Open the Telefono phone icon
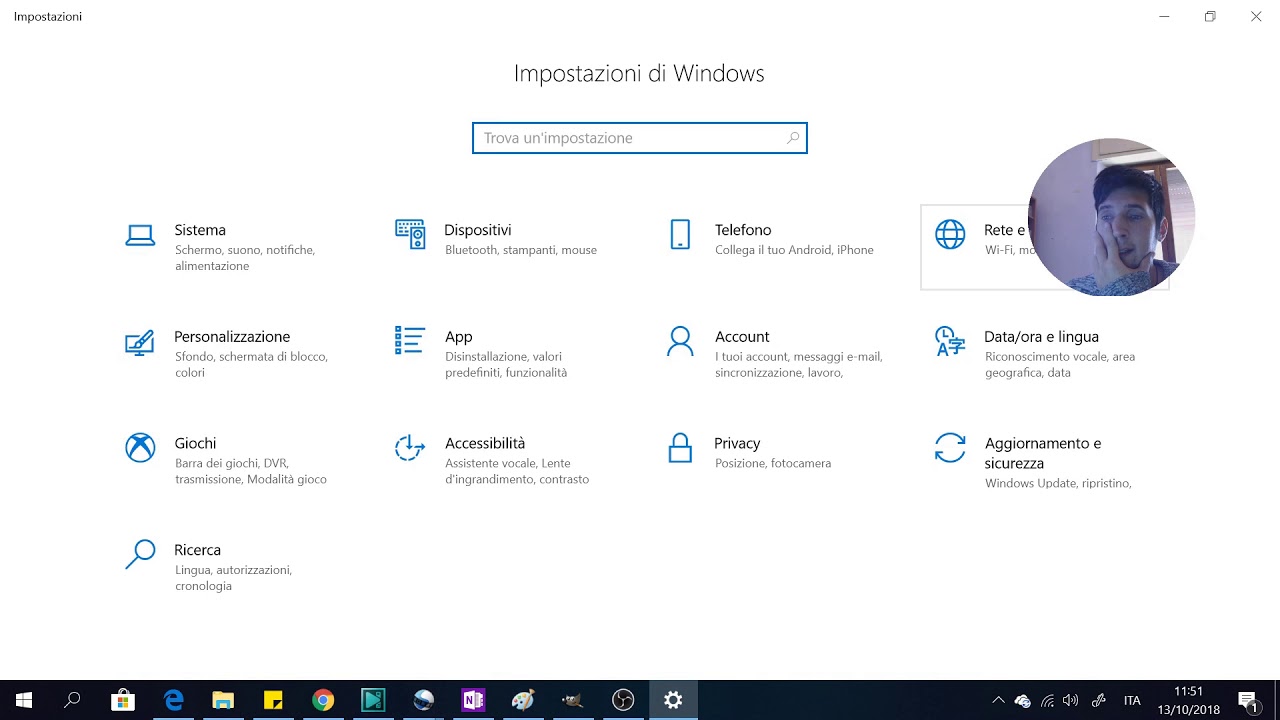Image resolution: width=1280 pixels, height=720 pixels. (x=680, y=234)
